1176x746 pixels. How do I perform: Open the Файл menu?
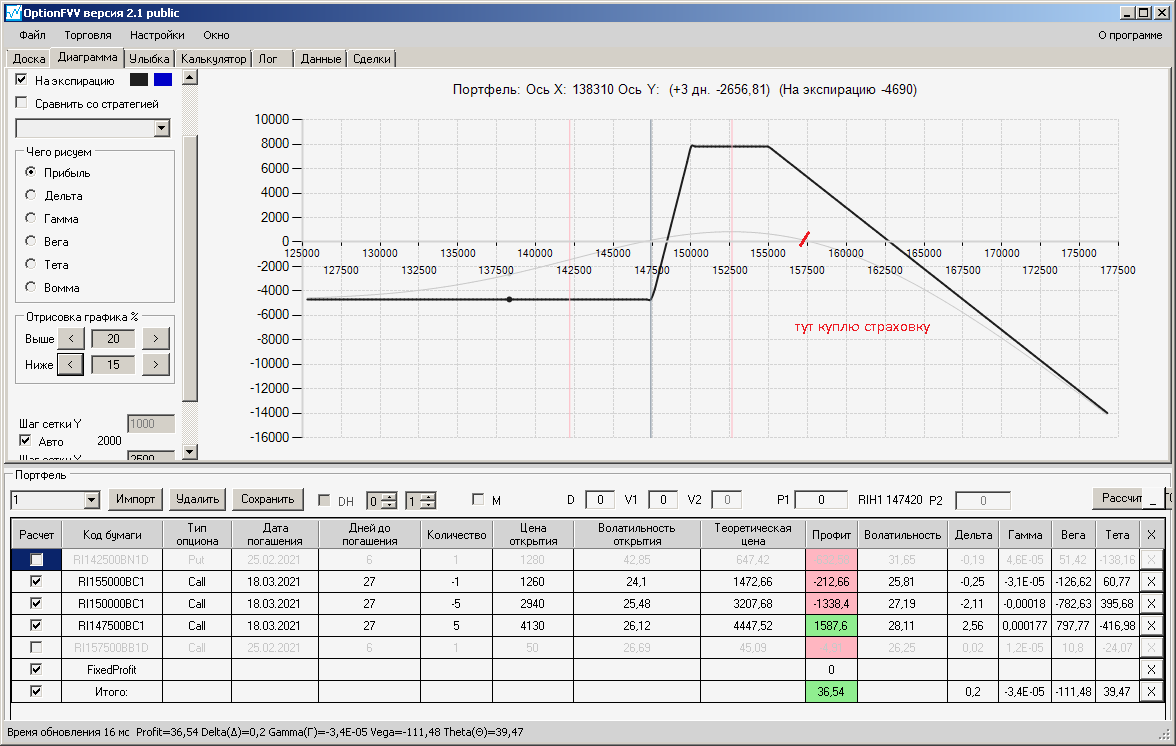click(32, 35)
